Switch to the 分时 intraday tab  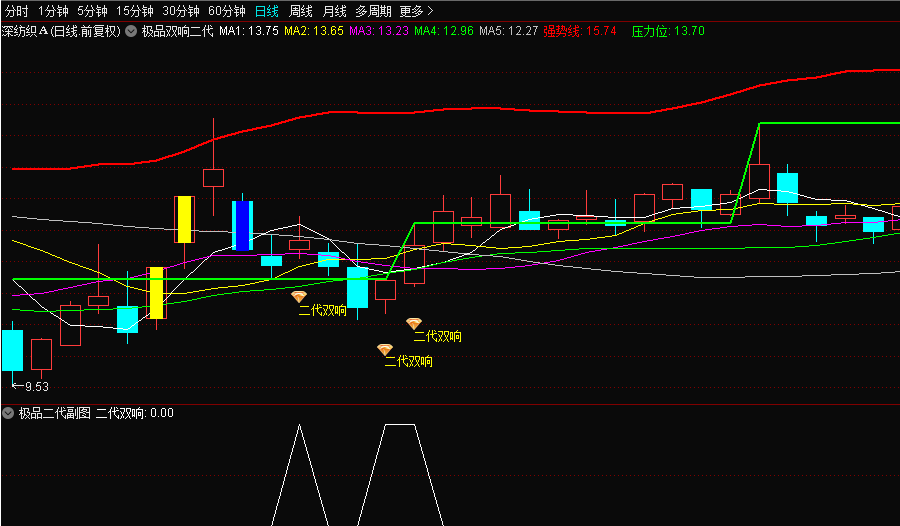point(16,11)
